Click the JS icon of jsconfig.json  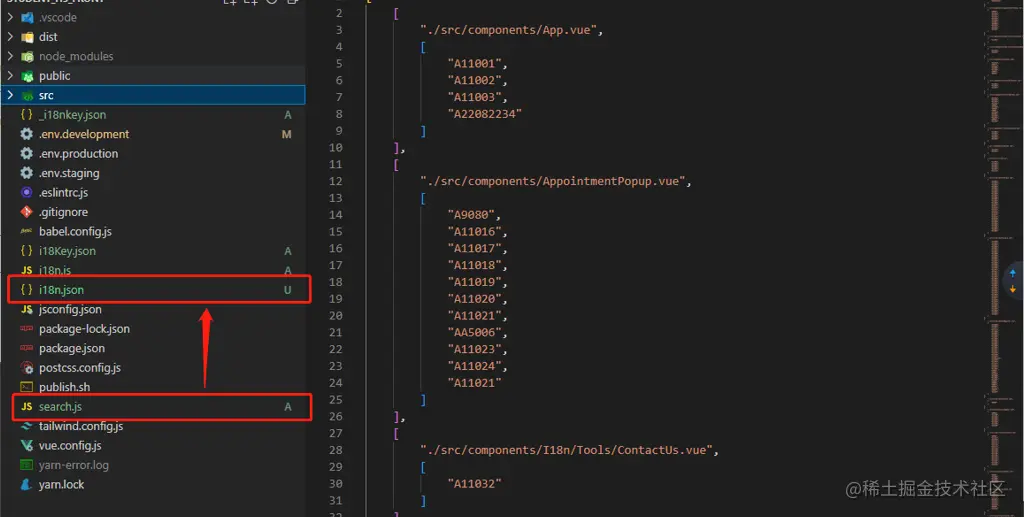27,309
